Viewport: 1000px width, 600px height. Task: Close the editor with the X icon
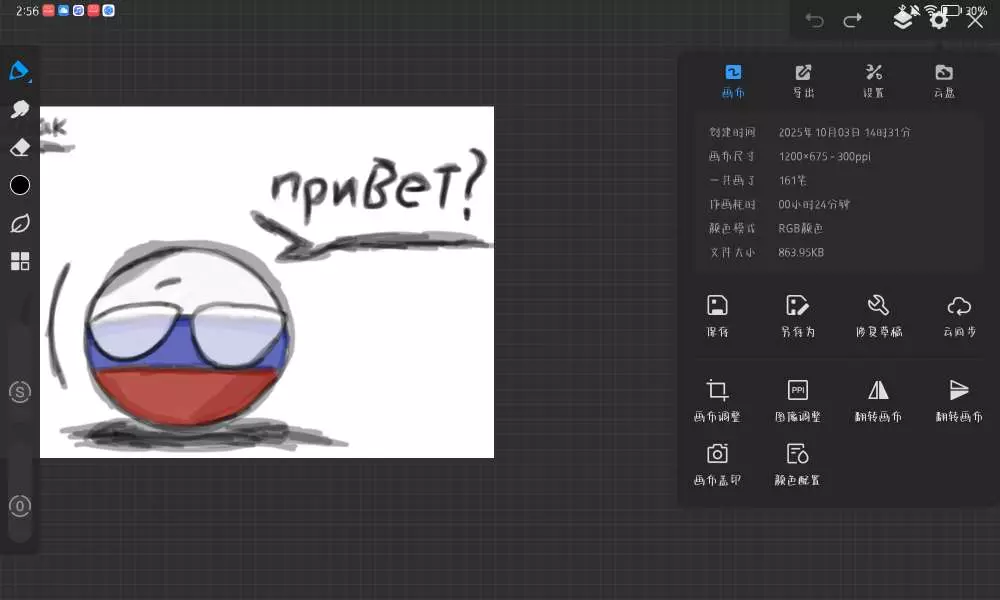(x=975, y=20)
